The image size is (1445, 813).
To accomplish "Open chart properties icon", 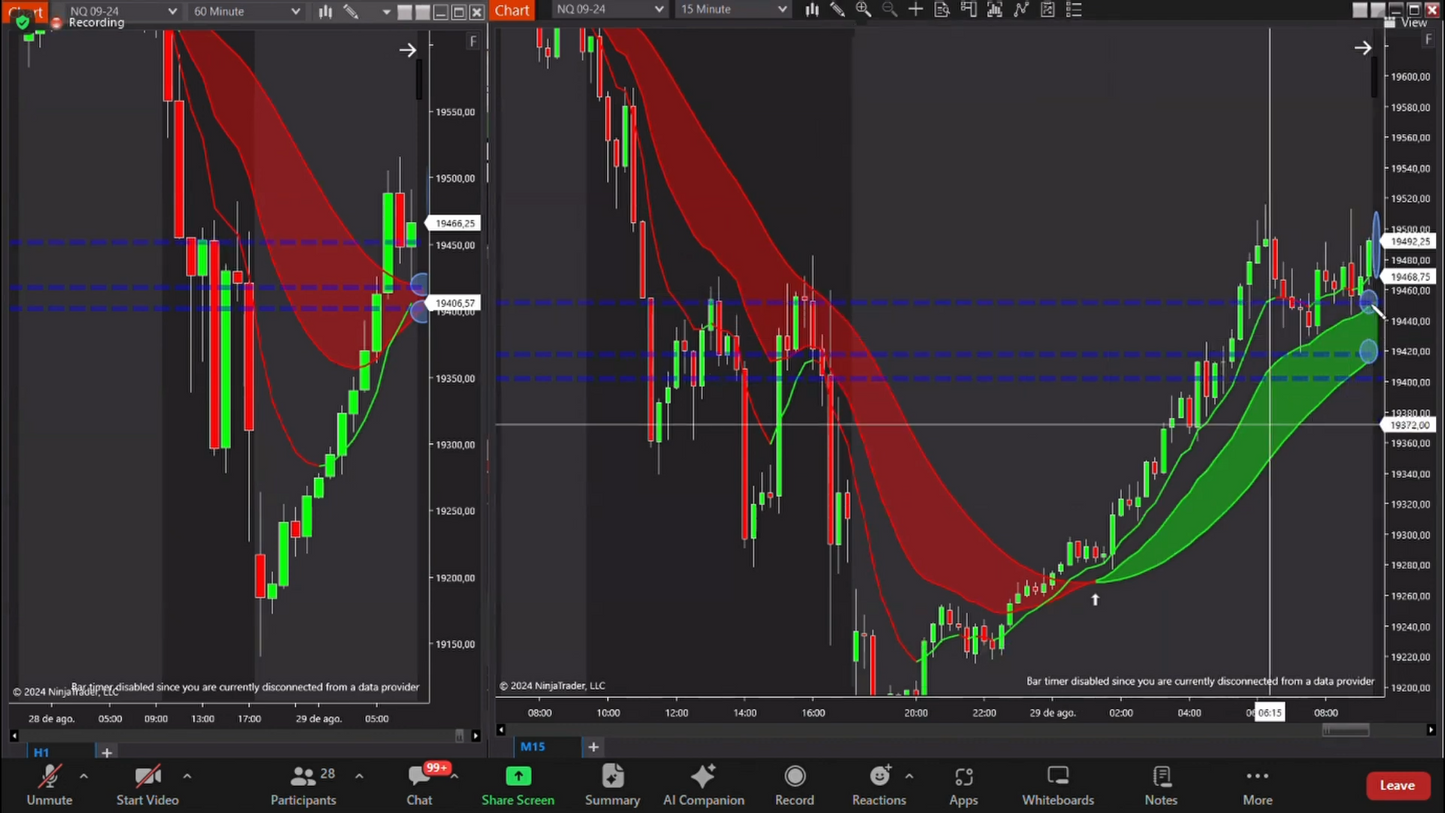I will click(1048, 9).
